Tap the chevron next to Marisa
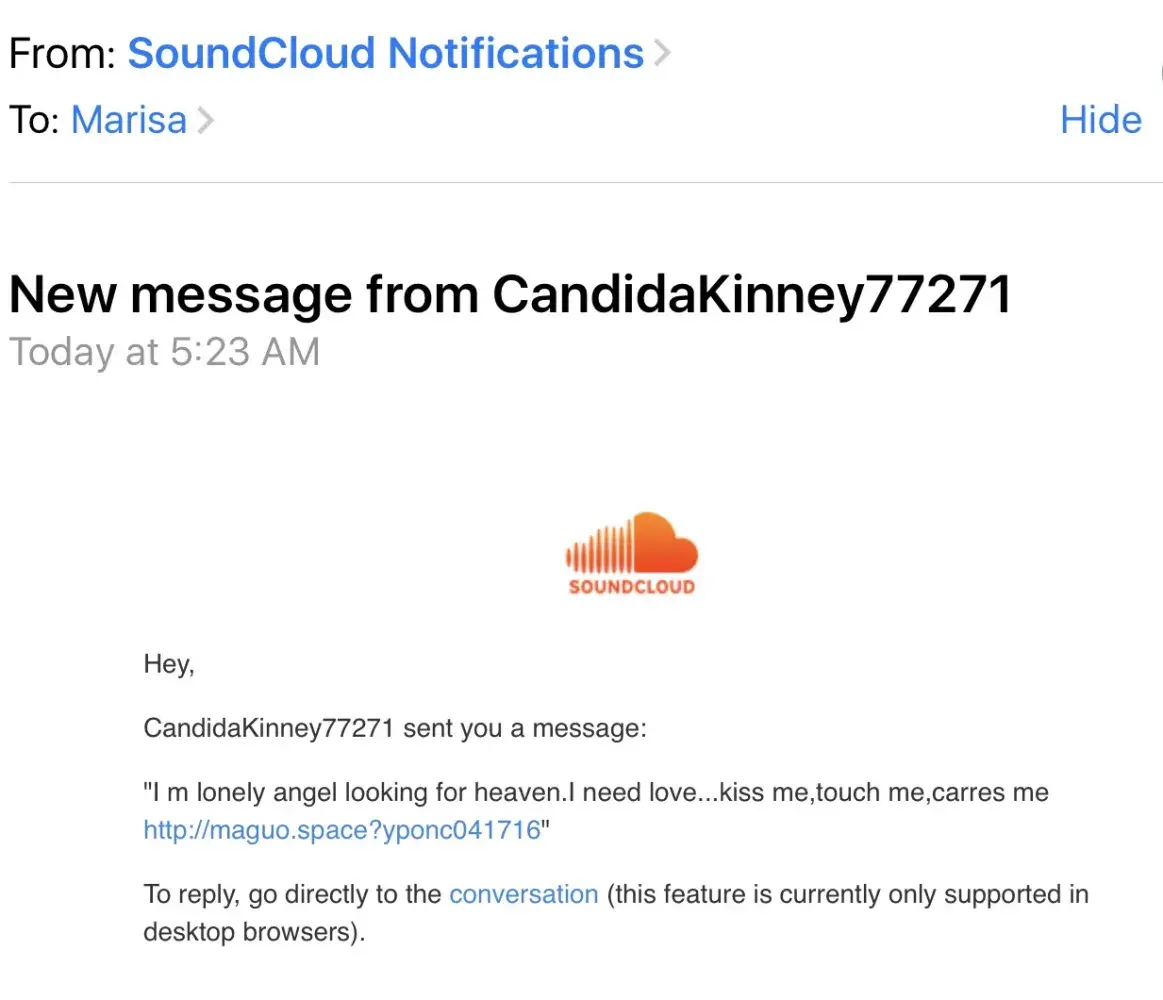 (x=205, y=121)
